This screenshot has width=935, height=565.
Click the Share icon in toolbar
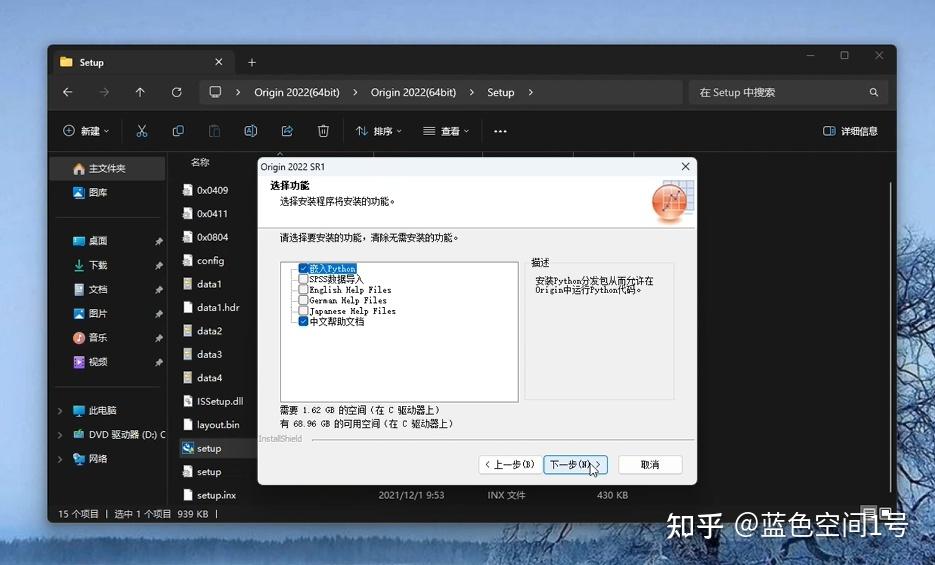tap(287, 131)
